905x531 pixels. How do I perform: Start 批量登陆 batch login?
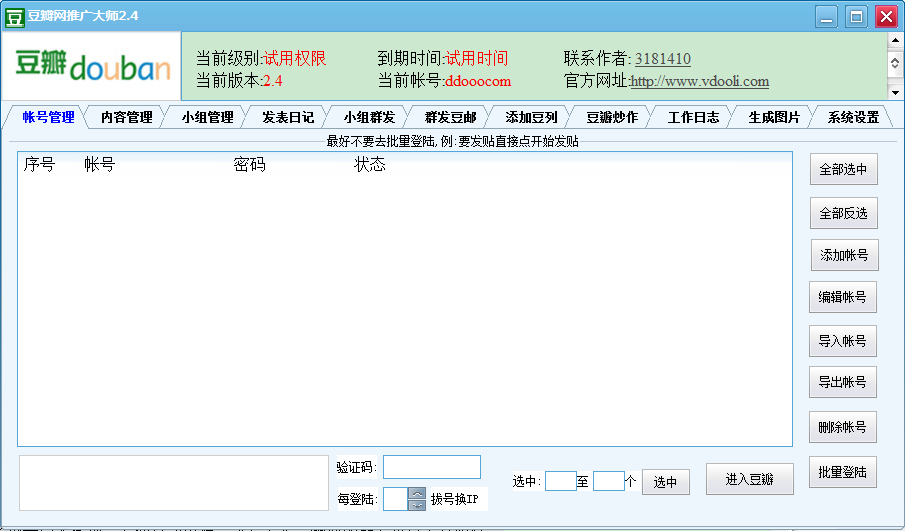843,472
